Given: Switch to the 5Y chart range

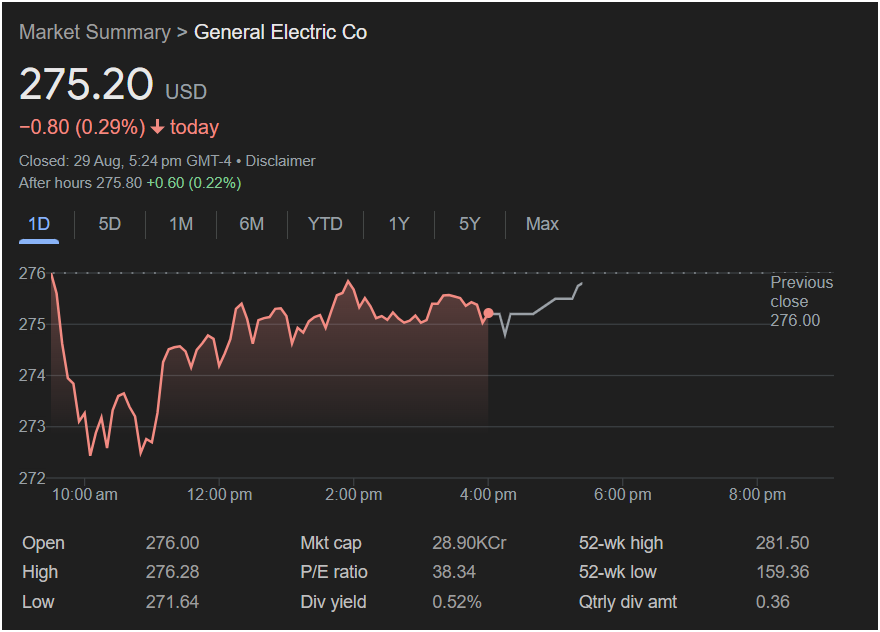Looking at the screenshot, I should pos(470,224).
